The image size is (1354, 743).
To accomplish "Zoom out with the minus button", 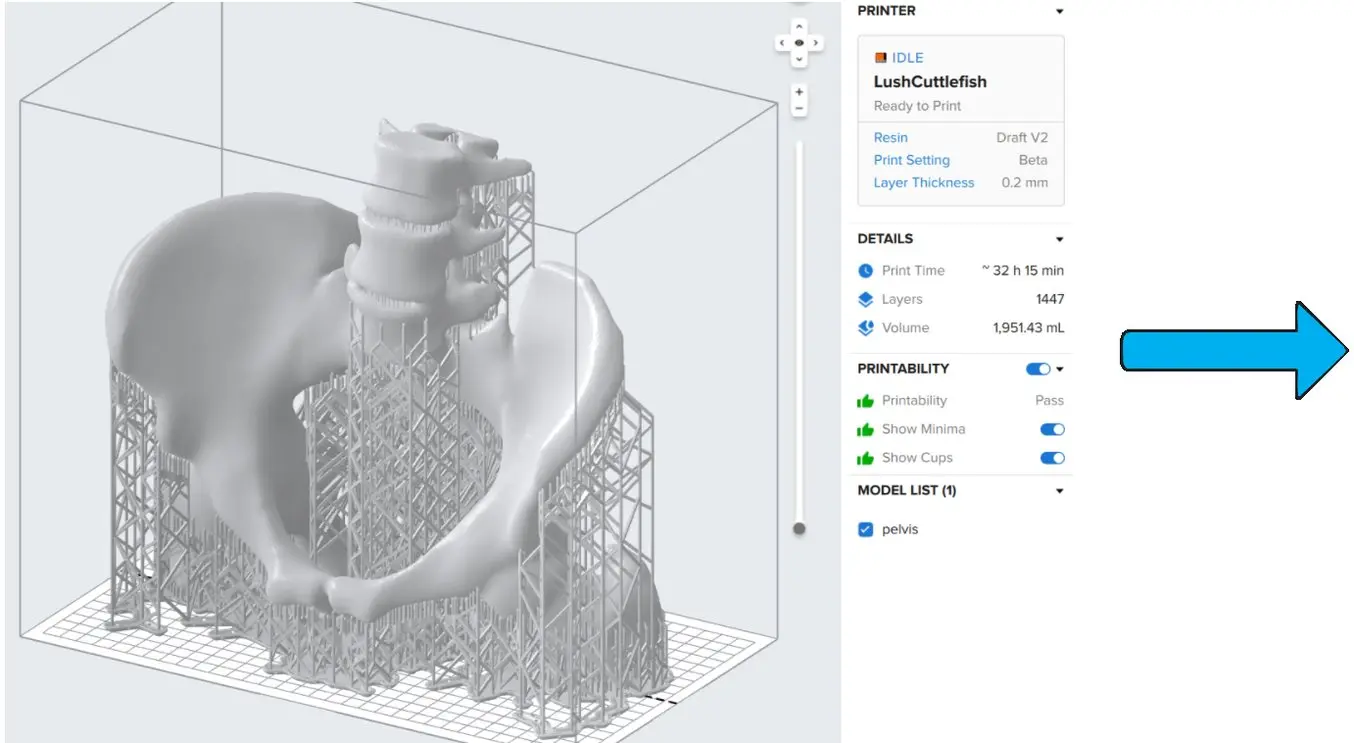I will pyautogui.click(x=799, y=109).
